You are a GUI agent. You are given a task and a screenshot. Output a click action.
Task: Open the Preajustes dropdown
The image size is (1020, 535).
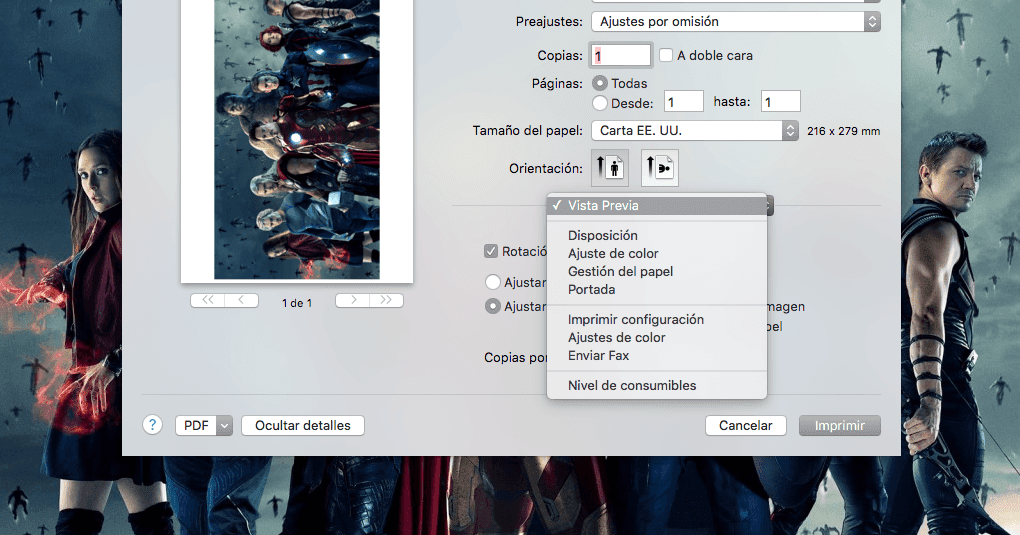[736, 21]
